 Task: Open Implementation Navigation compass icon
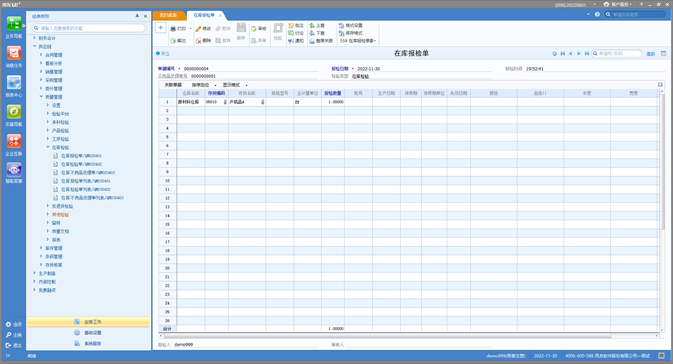(14, 112)
